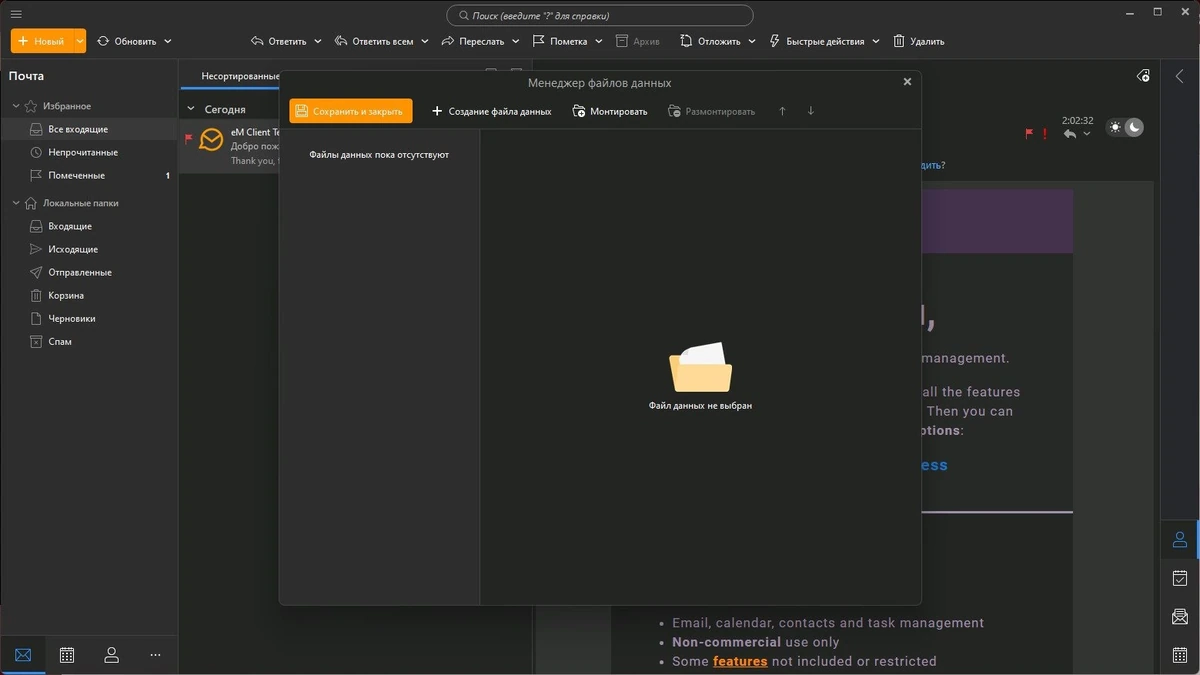The width and height of the screenshot is (1200, 675).
Task: Open the hamburger main menu
Action: [x=16, y=14]
